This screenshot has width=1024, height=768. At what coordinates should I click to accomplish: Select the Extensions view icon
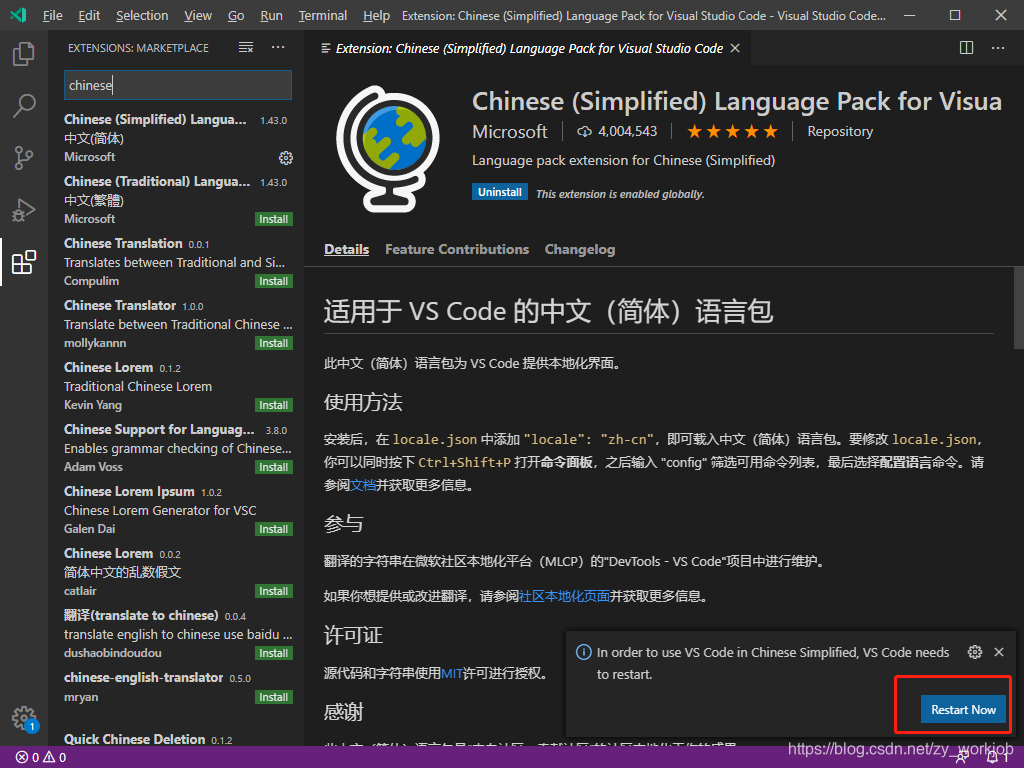(24, 262)
